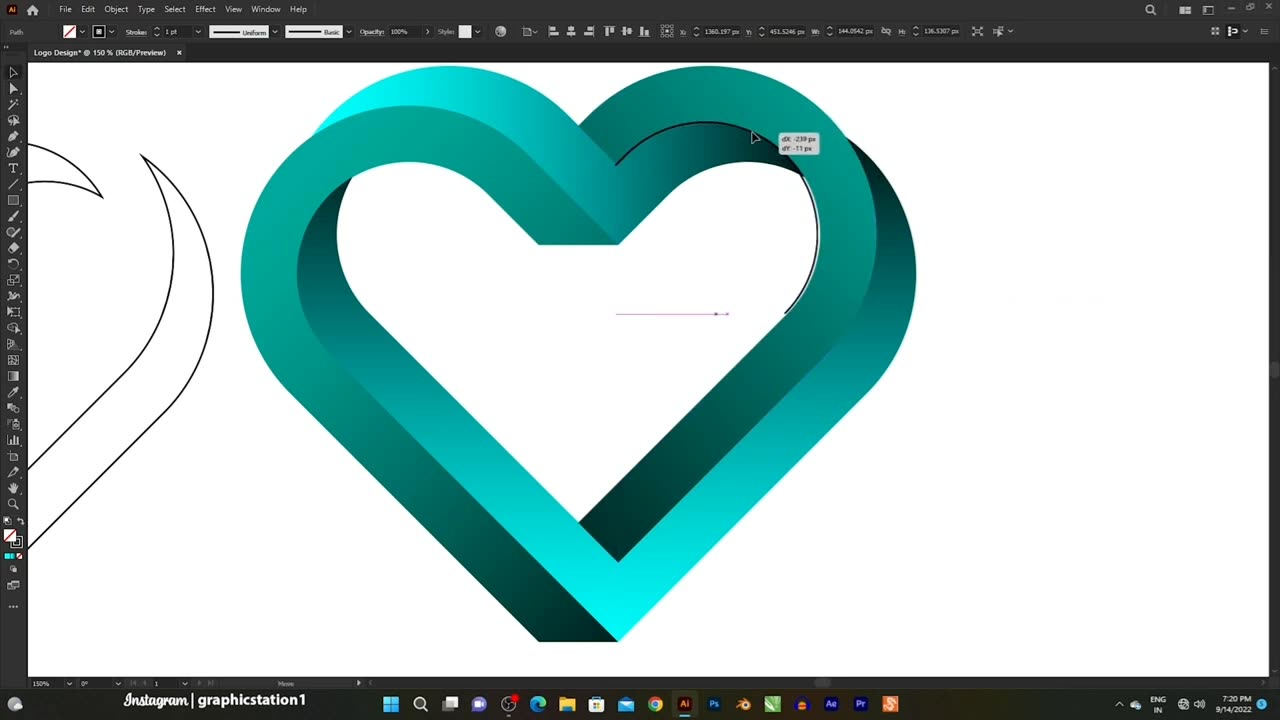Image resolution: width=1280 pixels, height=720 pixels.
Task: Click the Fill swatch in control bar
Action: (x=70, y=31)
